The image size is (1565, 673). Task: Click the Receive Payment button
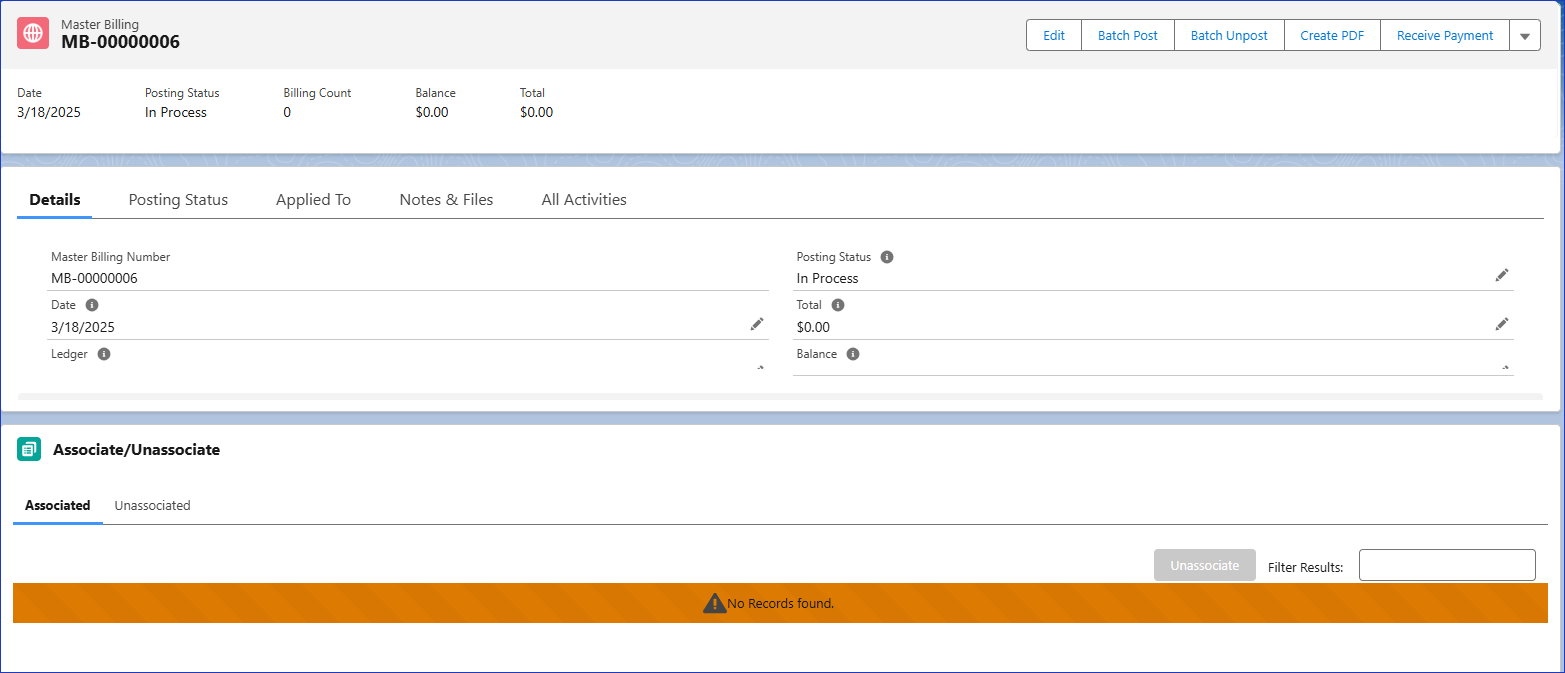coord(1445,36)
